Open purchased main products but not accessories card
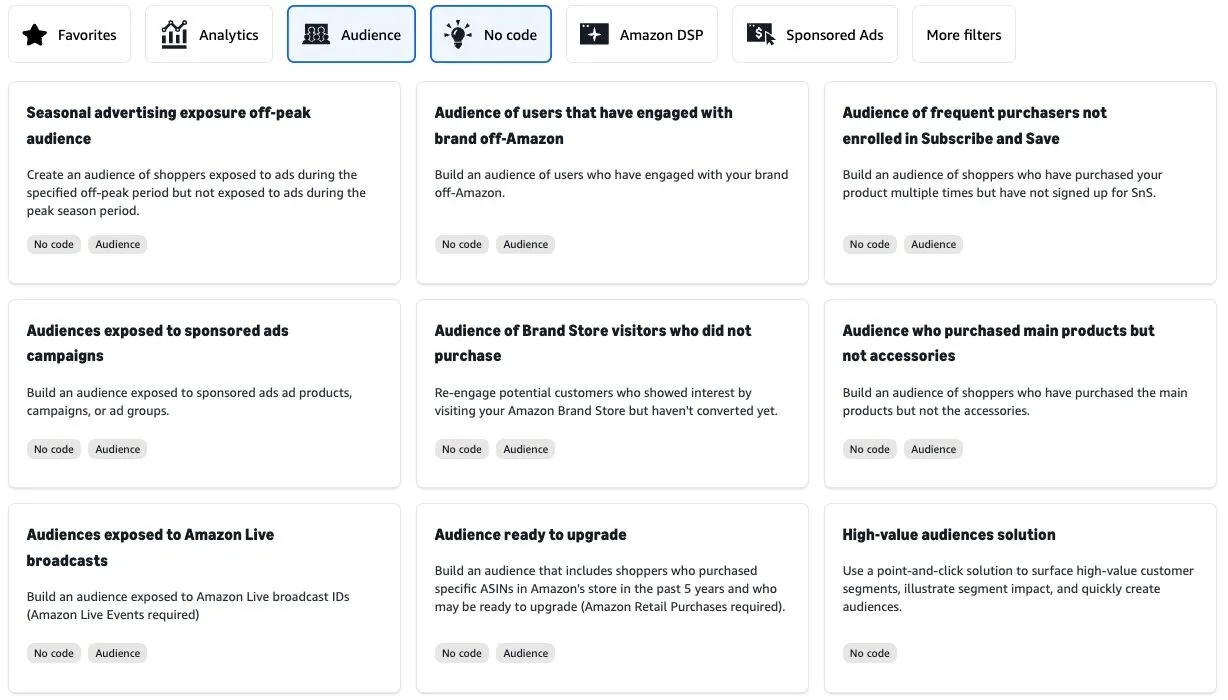Screen dimensions: 1228x700 click(1020, 393)
